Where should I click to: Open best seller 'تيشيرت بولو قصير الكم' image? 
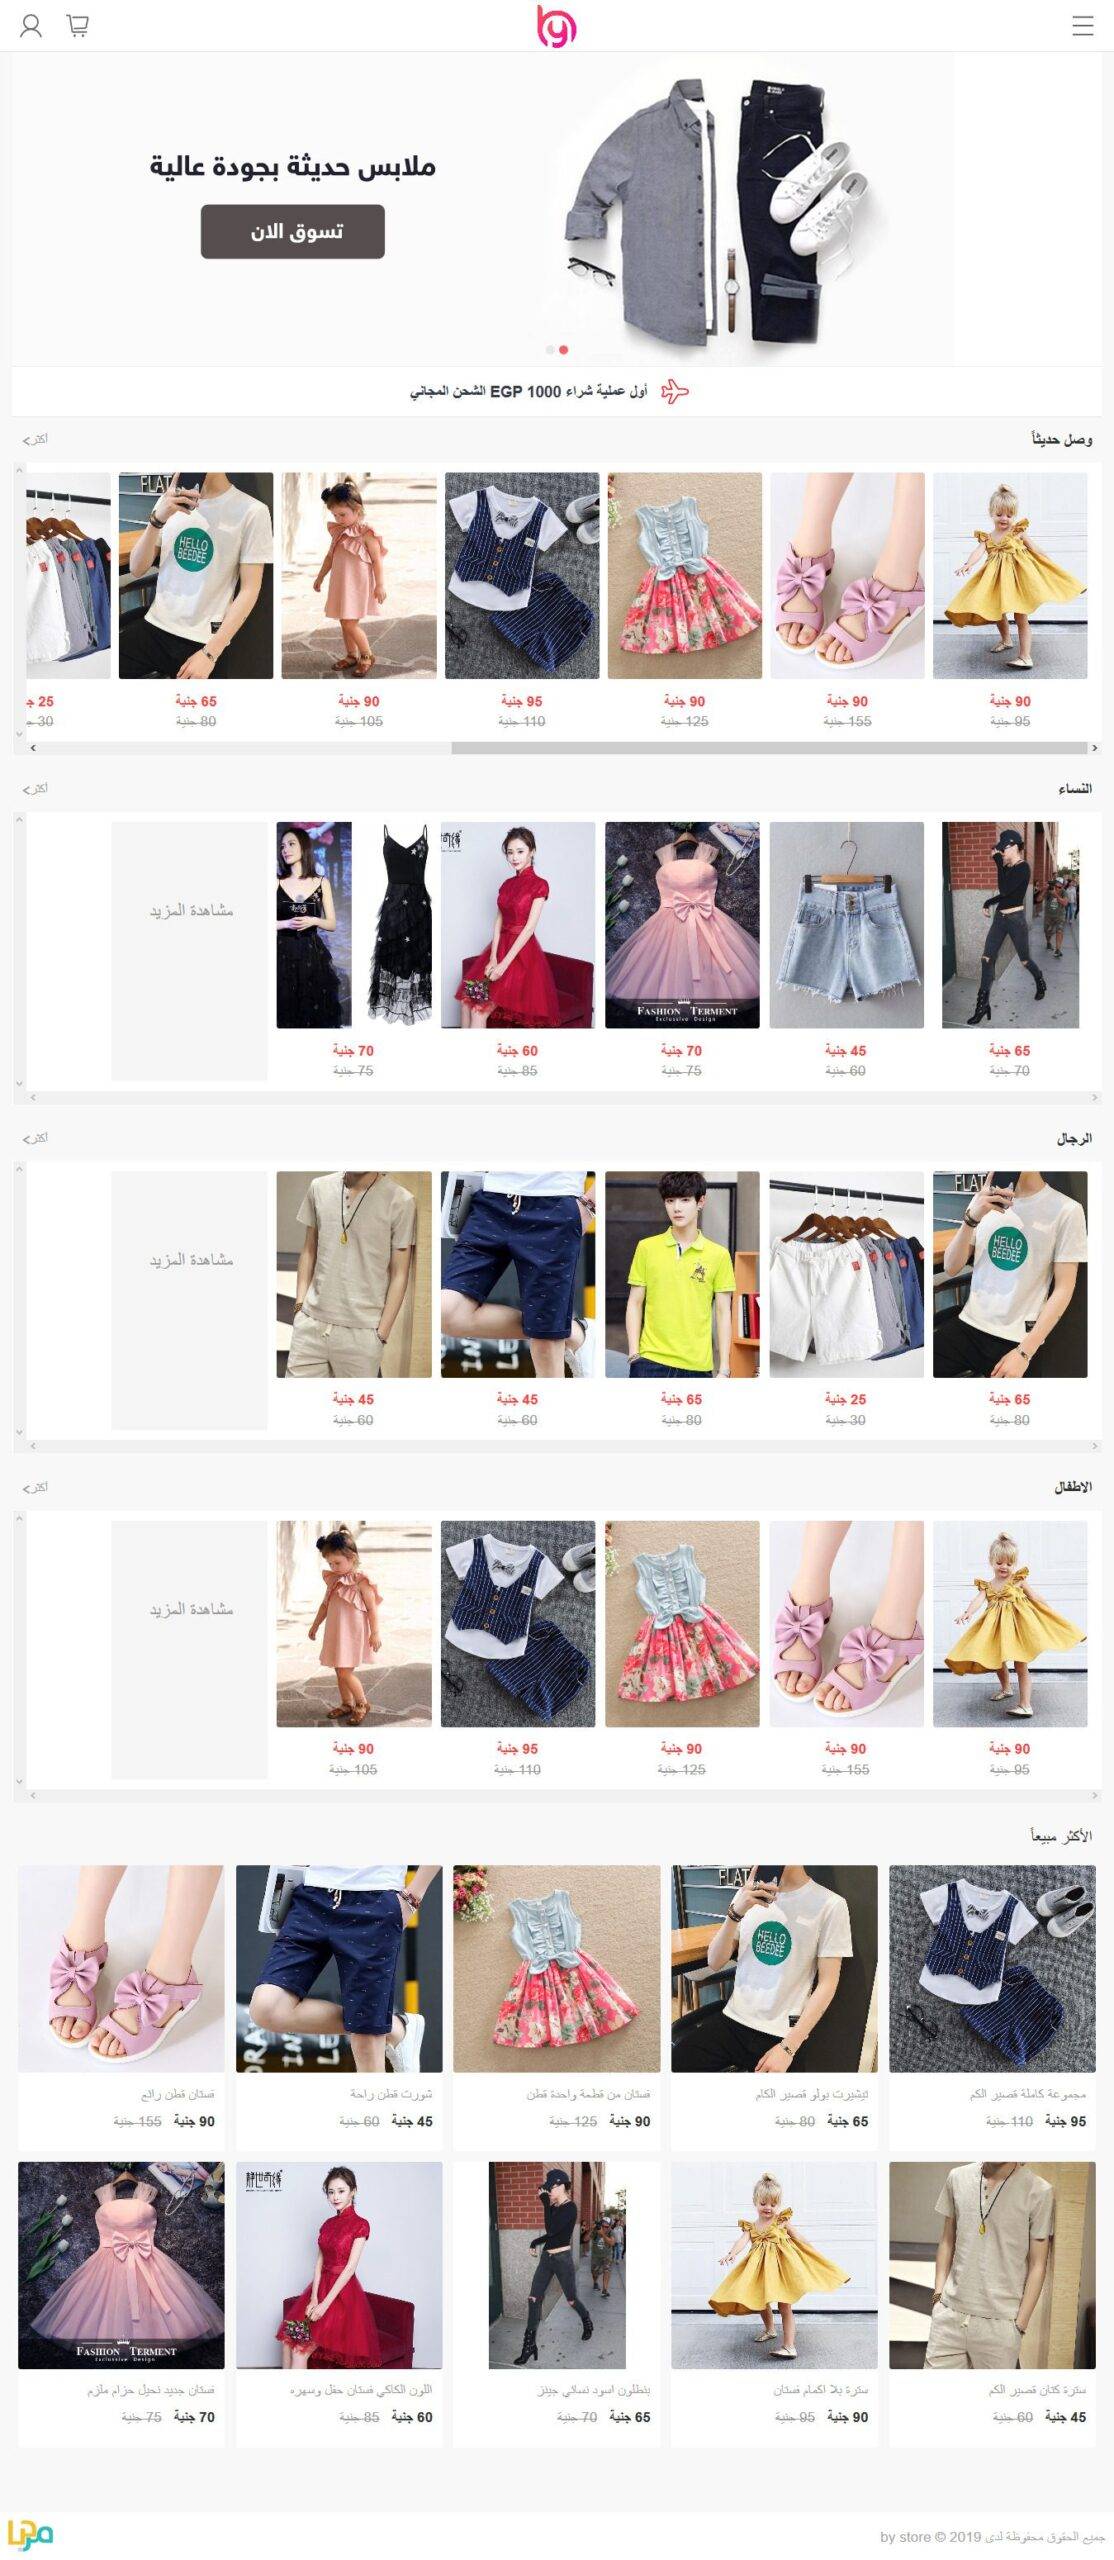(774, 1968)
